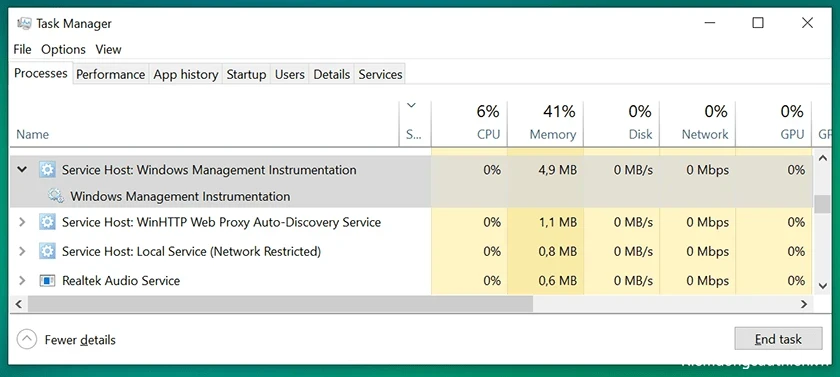The image size is (840, 377).
Task: Click the Fewer details link
Action: (80, 340)
